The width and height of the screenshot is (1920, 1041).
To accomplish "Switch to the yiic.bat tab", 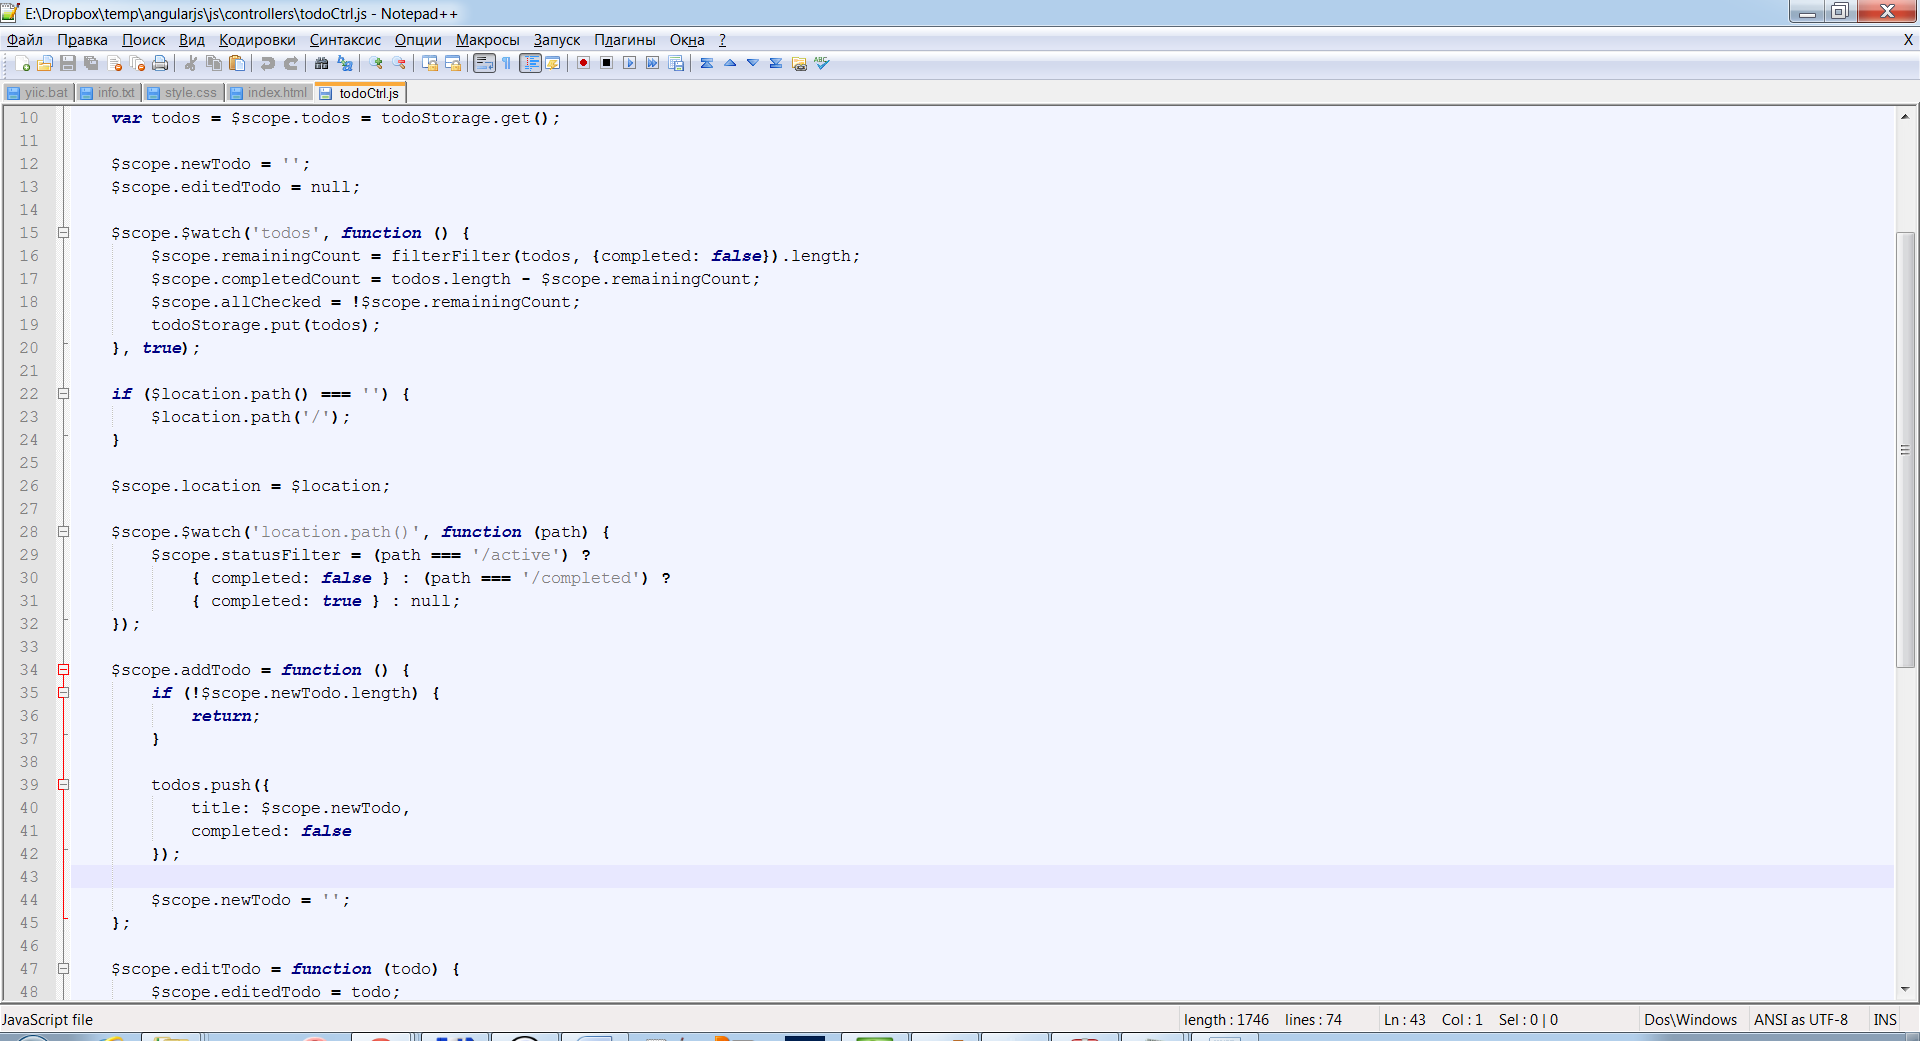I will click(38, 93).
